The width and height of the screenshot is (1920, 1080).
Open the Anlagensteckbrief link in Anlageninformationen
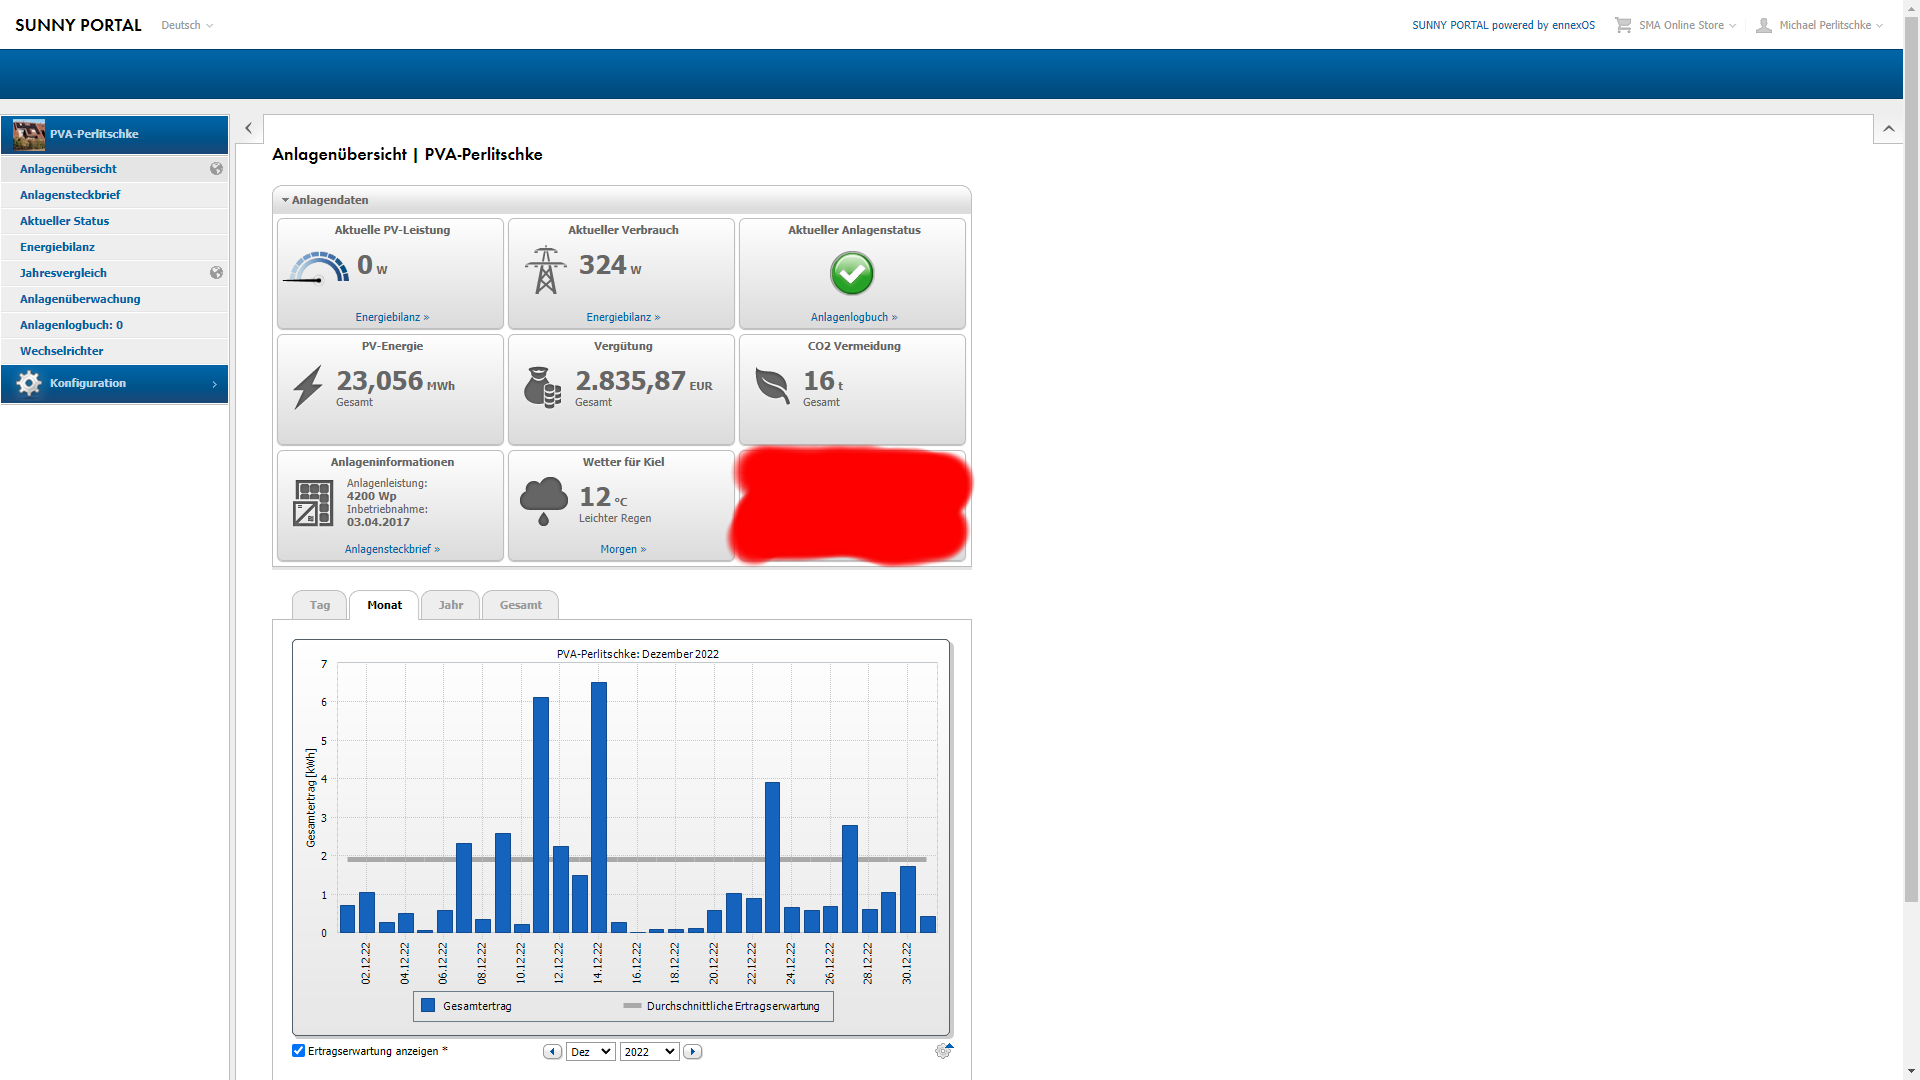392,549
